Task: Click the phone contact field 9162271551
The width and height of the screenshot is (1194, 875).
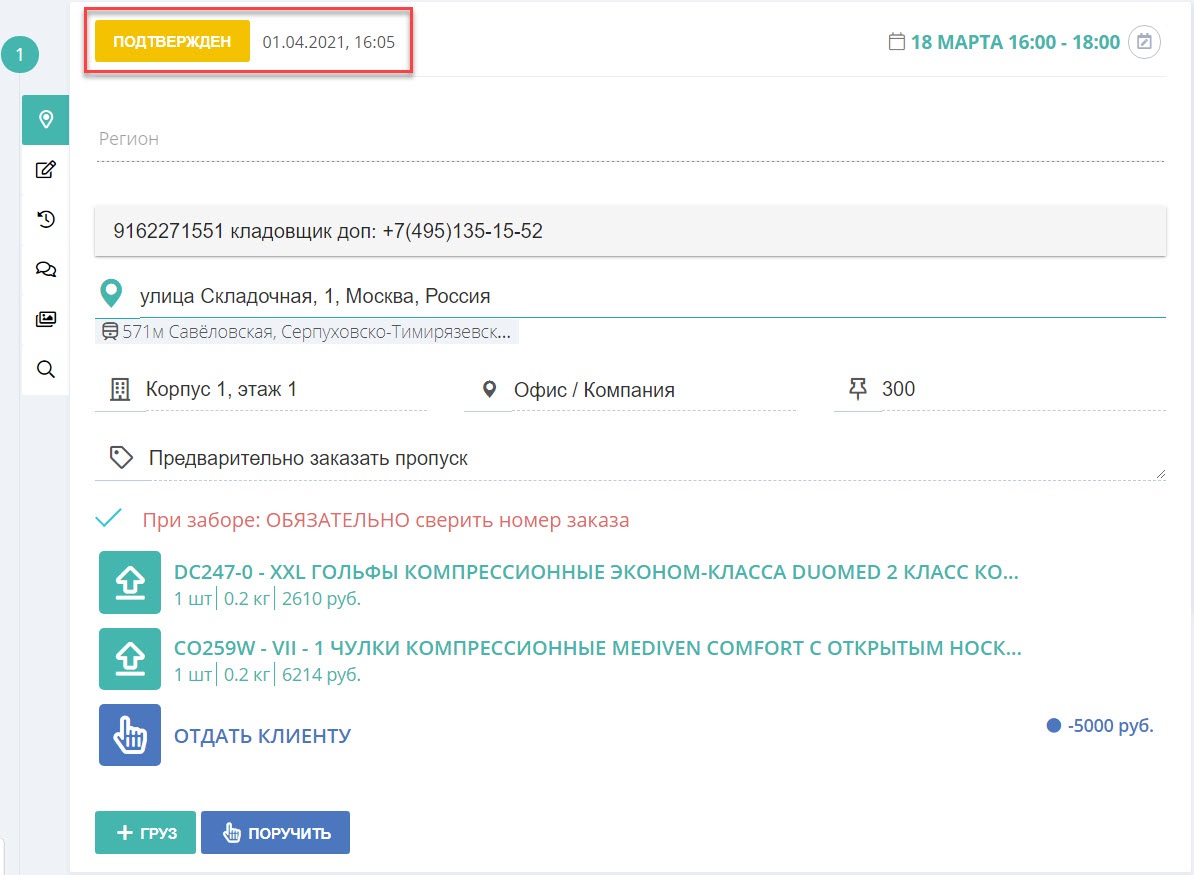Action: [630, 231]
